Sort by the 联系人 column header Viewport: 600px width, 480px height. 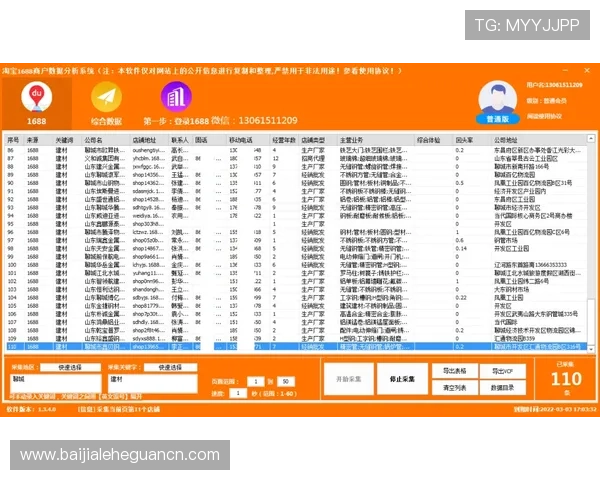(180, 140)
